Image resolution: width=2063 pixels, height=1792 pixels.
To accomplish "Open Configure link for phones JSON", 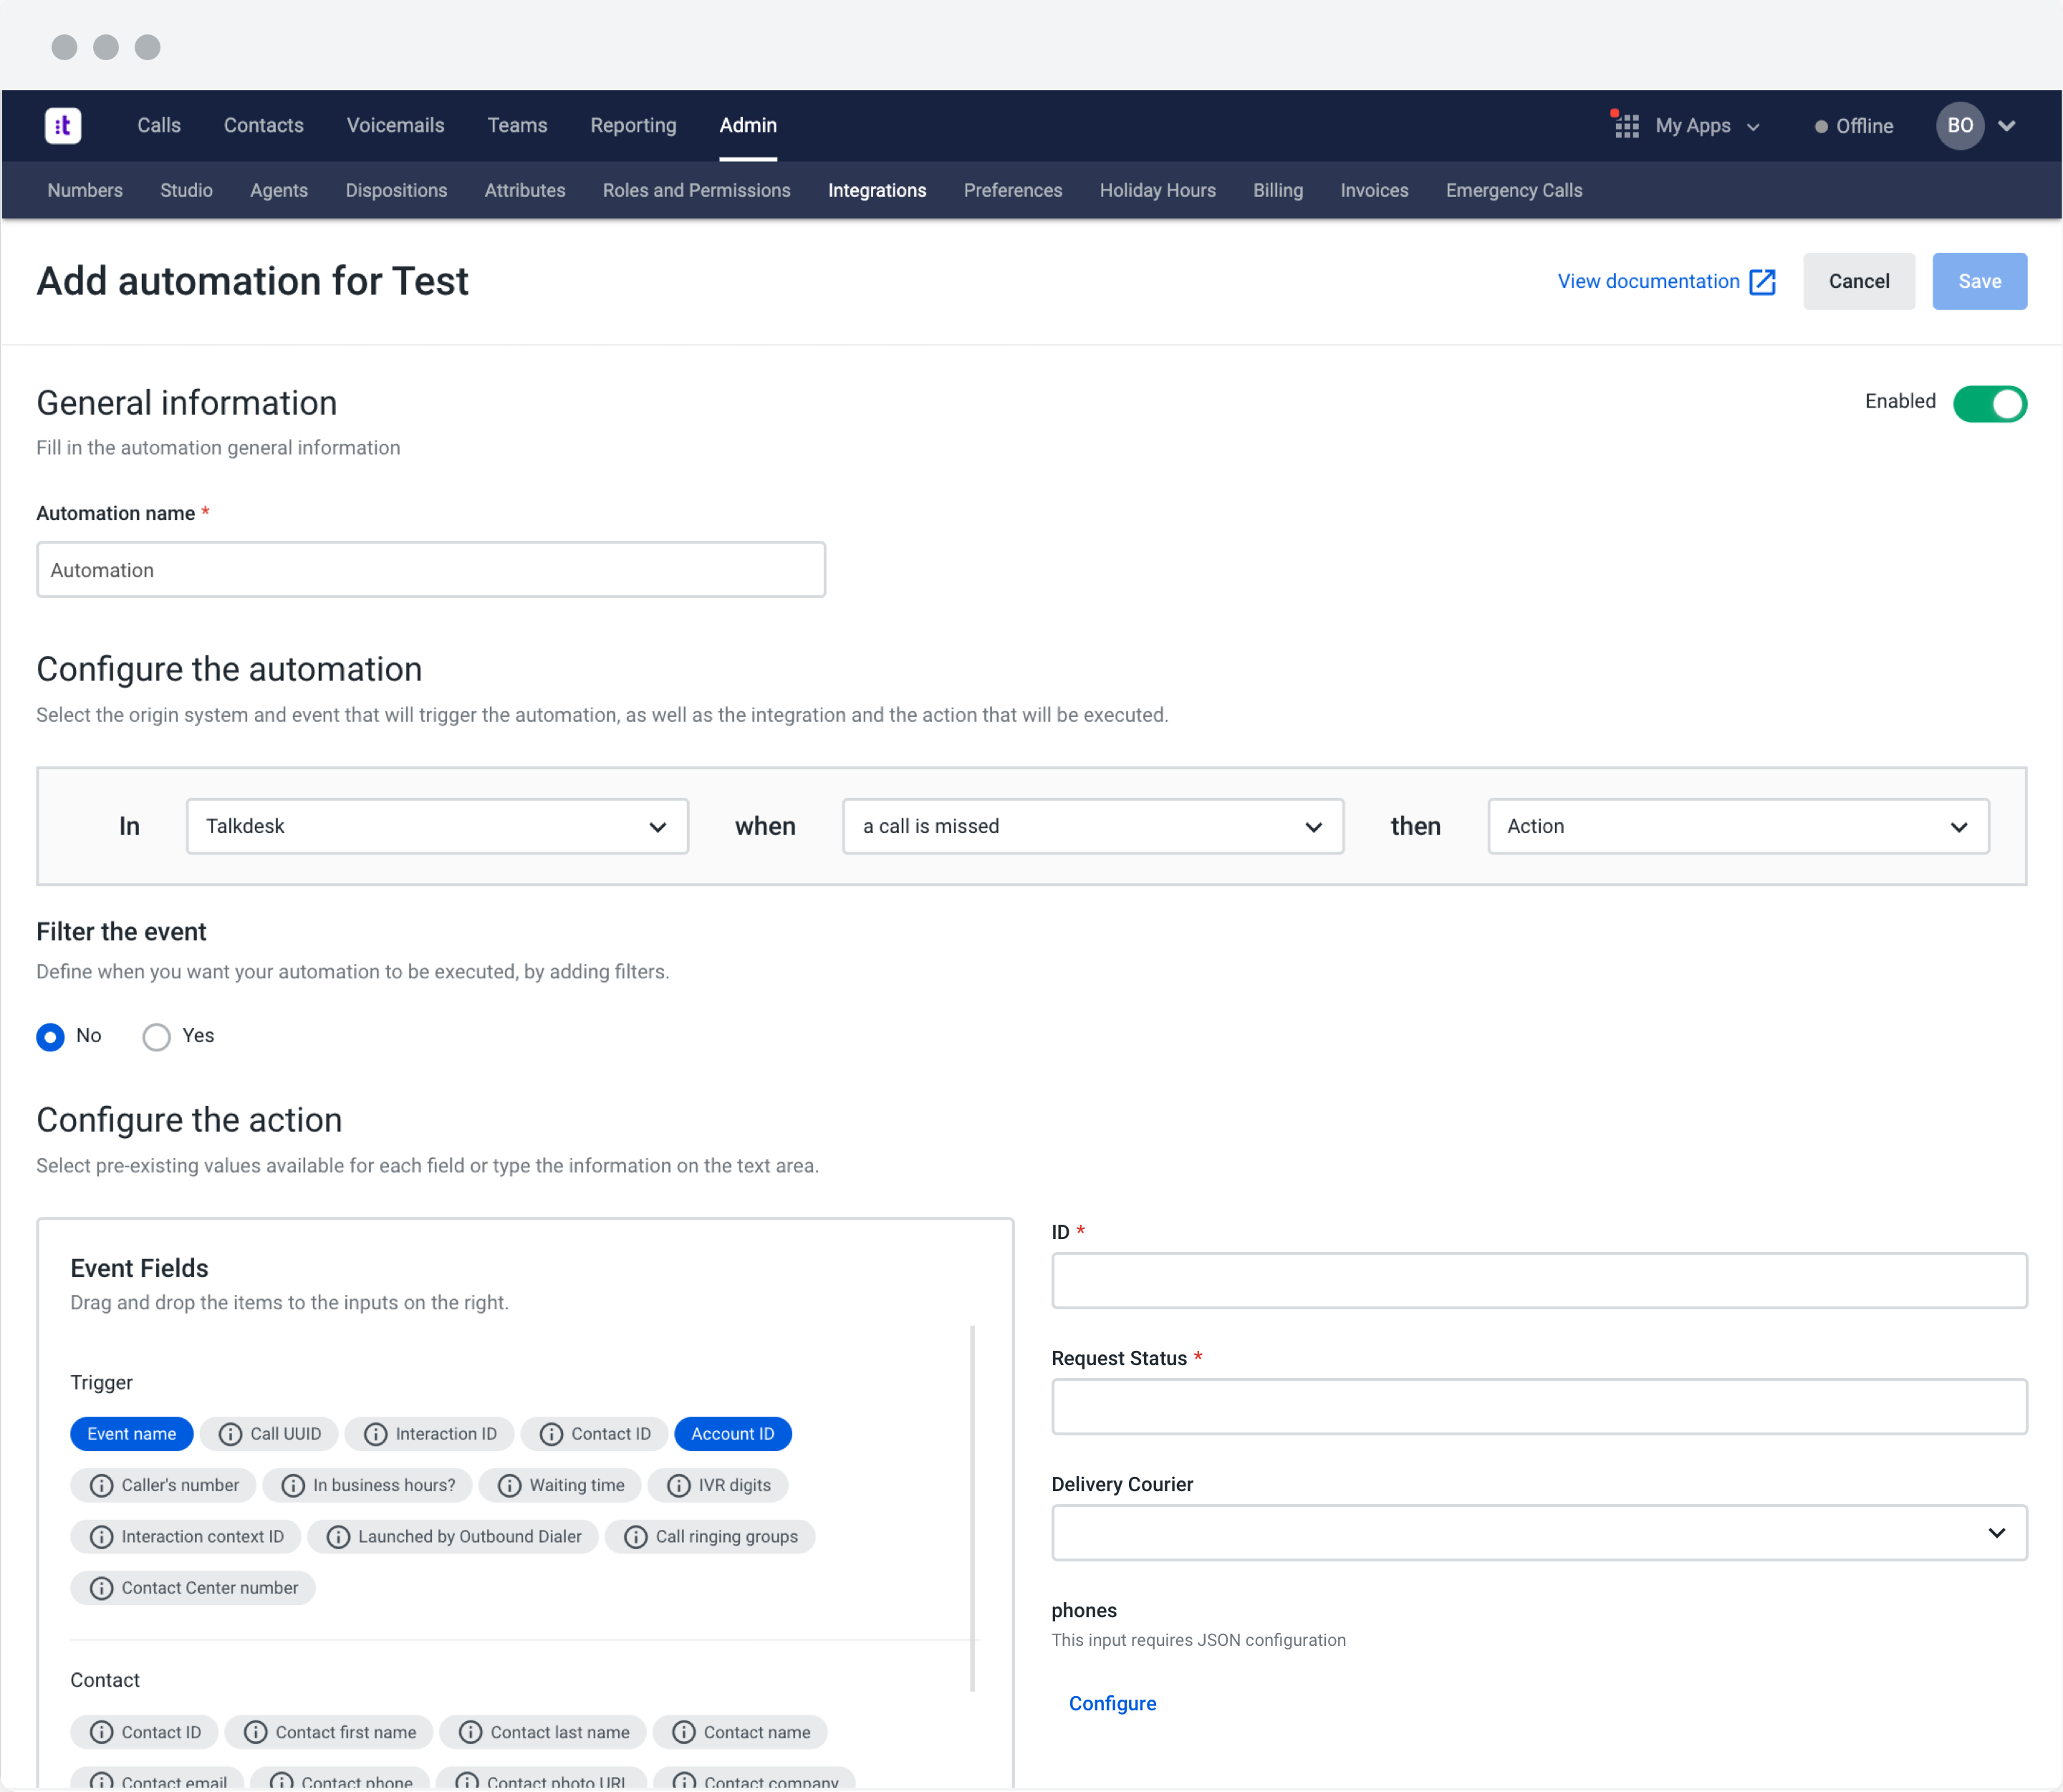I will (1112, 1703).
